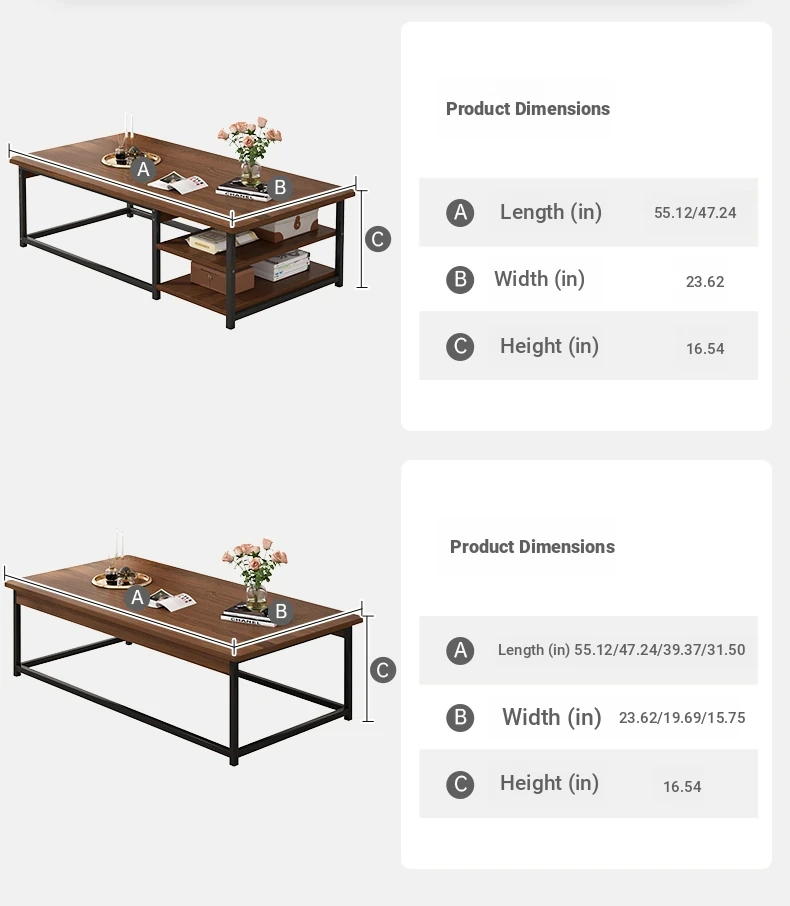Click the B marker on the upper table
The height and width of the screenshot is (906, 790).
click(280, 187)
